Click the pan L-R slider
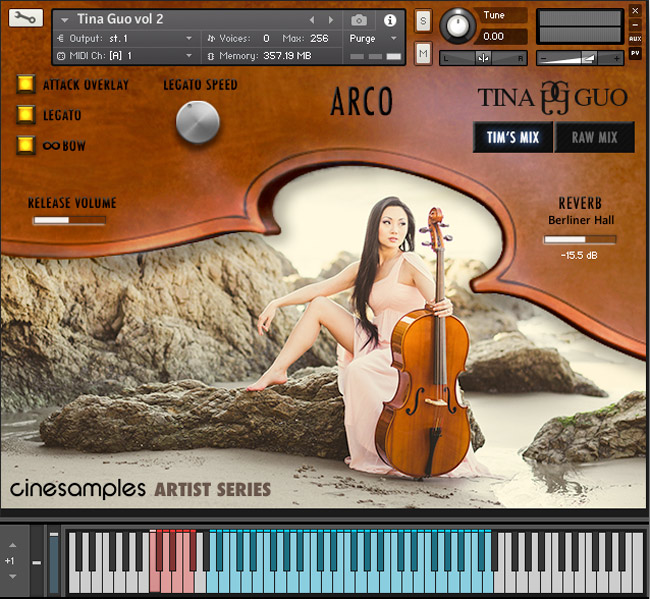650x599 pixels. [483, 58]
